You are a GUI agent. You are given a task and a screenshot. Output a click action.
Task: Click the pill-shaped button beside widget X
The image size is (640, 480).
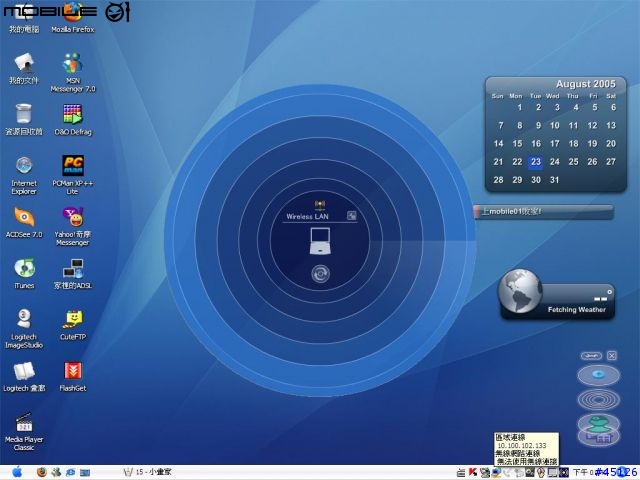point(591,356)
